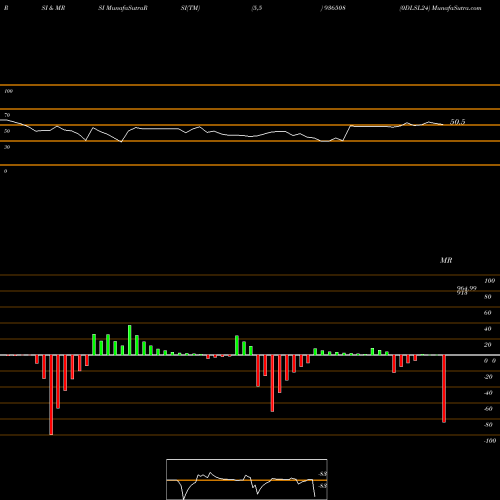Screen dimensions: 500x500
Task: Click the histogram axis label -20
Action: pos(488,377)
